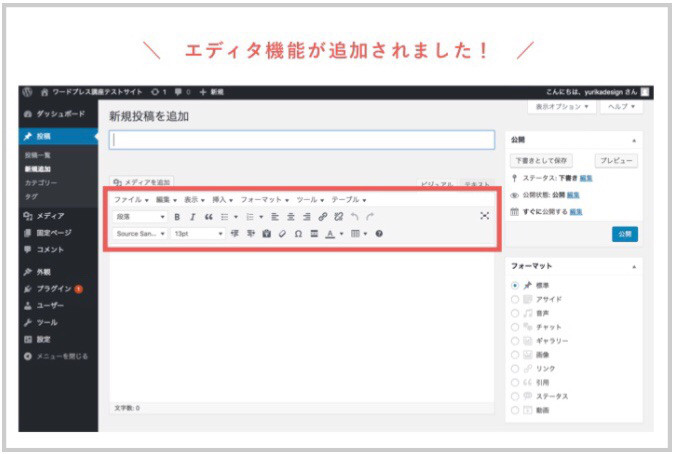Select the リンク post format

click(515, 368)
